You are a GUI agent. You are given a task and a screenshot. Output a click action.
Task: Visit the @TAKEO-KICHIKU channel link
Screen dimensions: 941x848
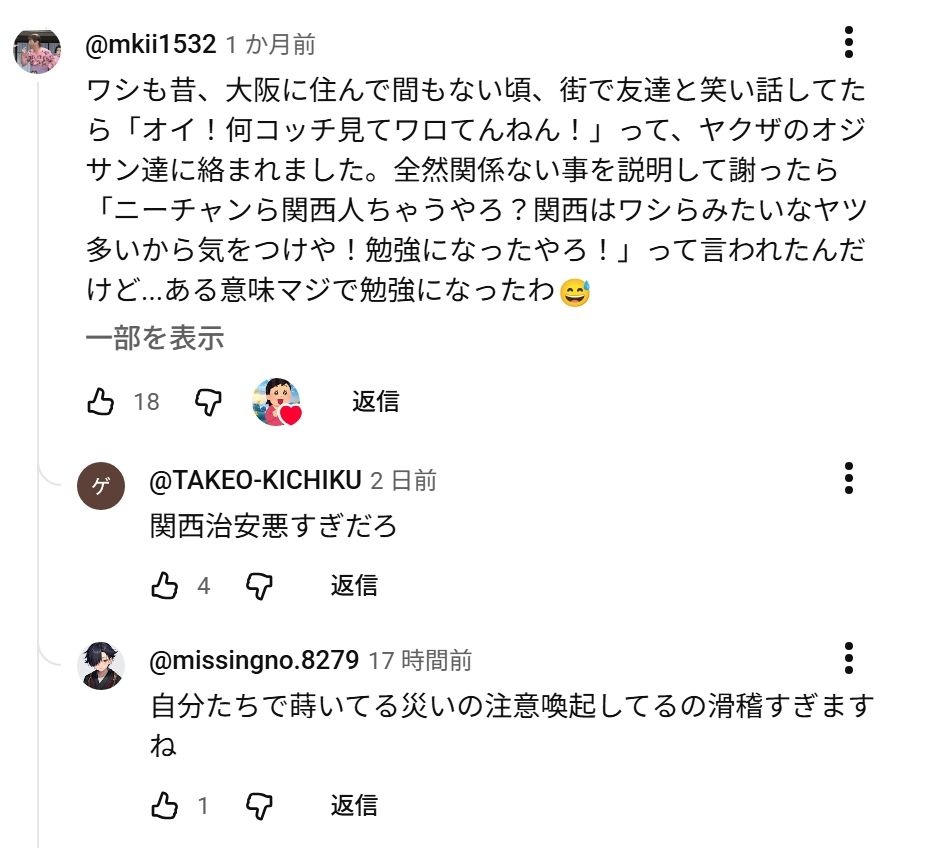click(x=255, y=481)
